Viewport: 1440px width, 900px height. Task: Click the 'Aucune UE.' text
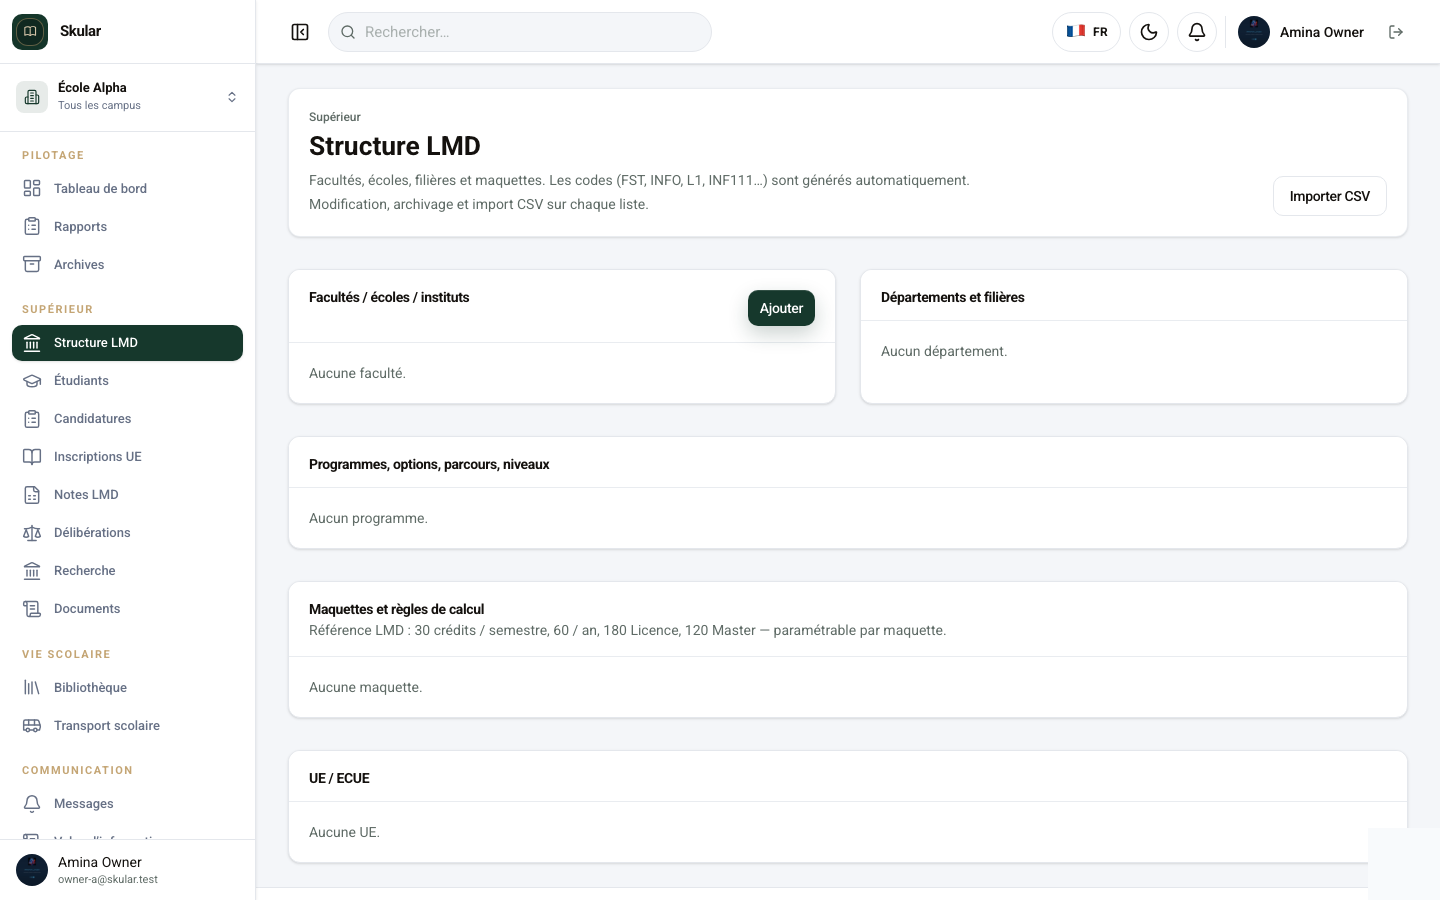click(x=344, y=832)
